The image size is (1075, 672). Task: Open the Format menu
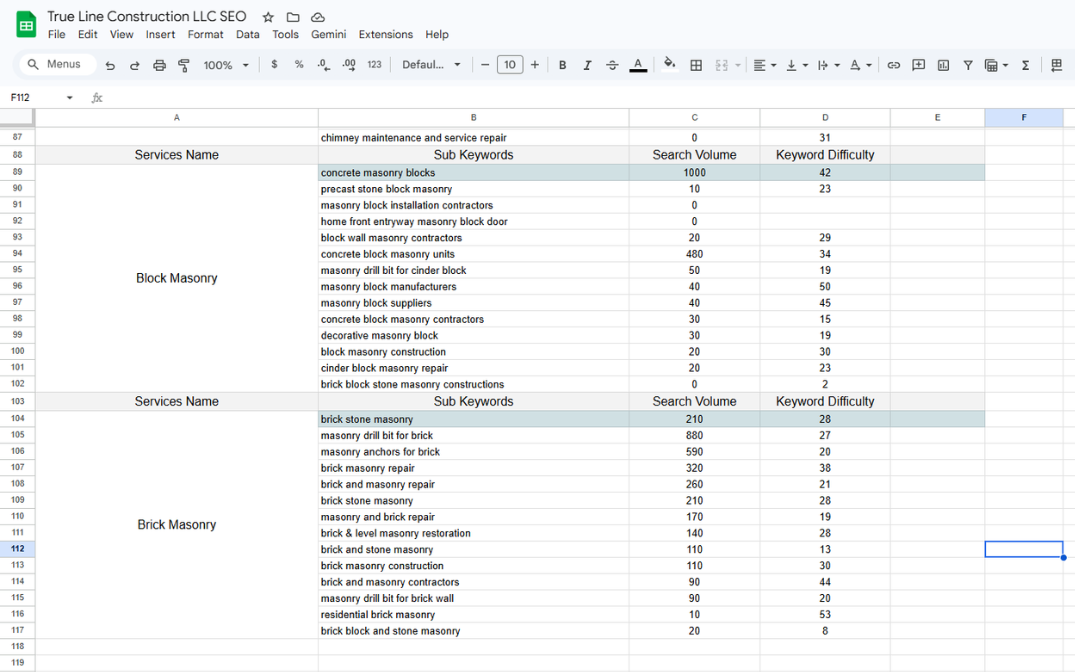[x=205, y=34]
